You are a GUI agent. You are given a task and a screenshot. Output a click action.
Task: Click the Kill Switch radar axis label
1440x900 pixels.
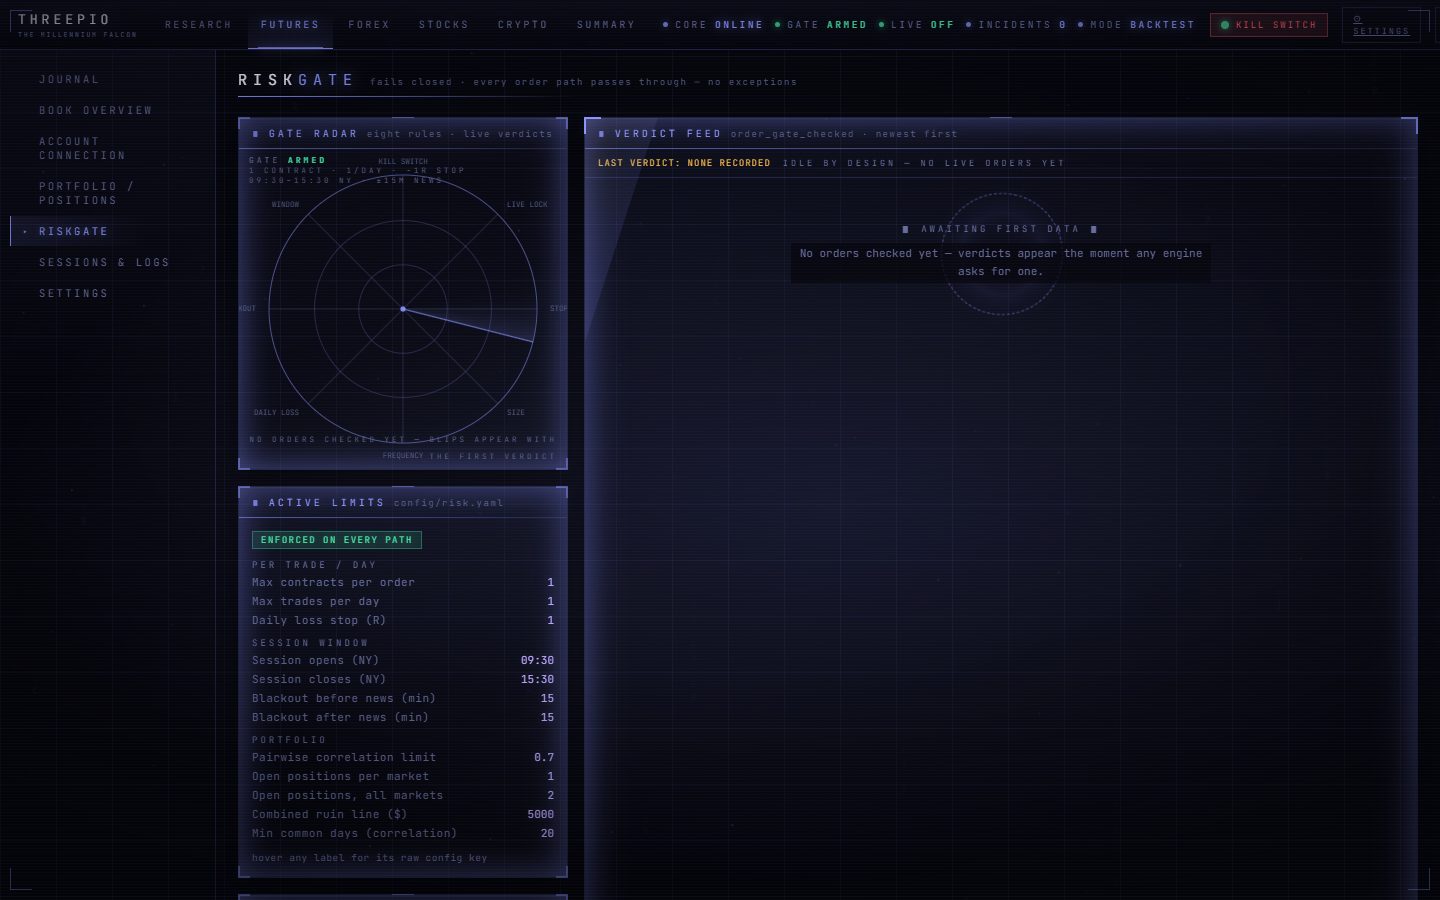click(403, 161)
